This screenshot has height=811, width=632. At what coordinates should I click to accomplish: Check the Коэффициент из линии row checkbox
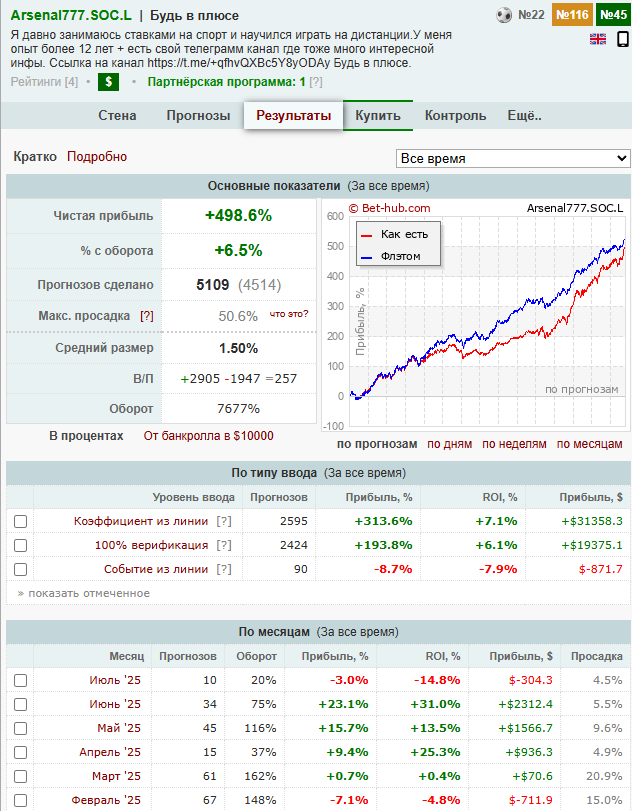20,521
